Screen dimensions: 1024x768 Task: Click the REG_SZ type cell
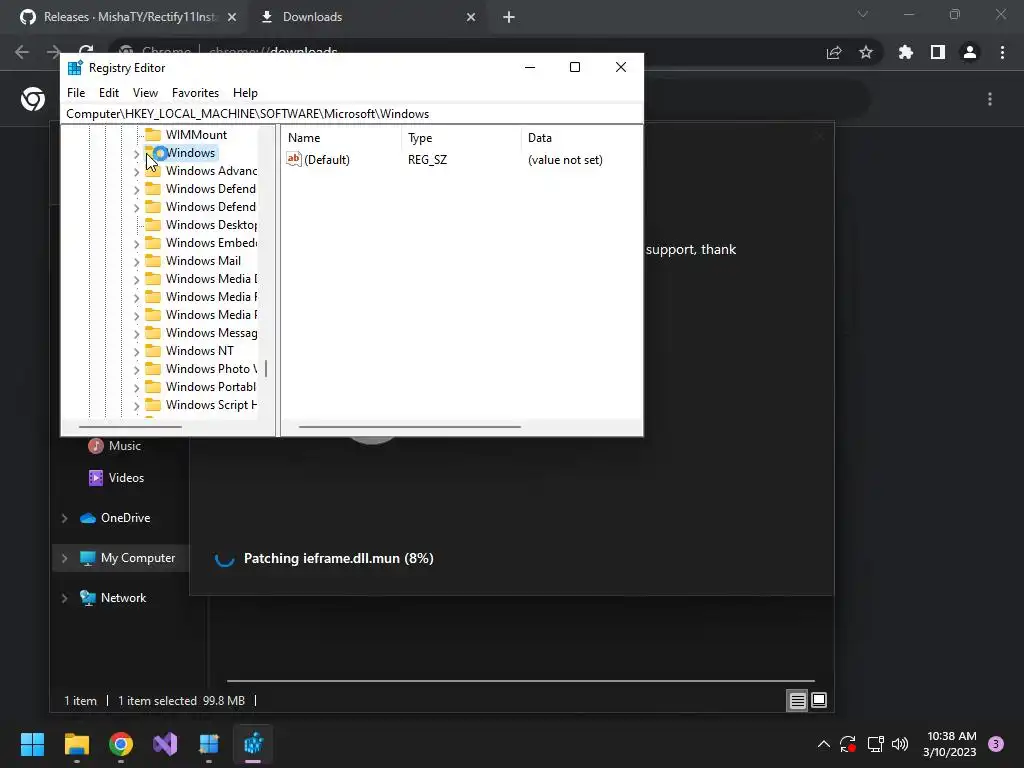(427, 160)
